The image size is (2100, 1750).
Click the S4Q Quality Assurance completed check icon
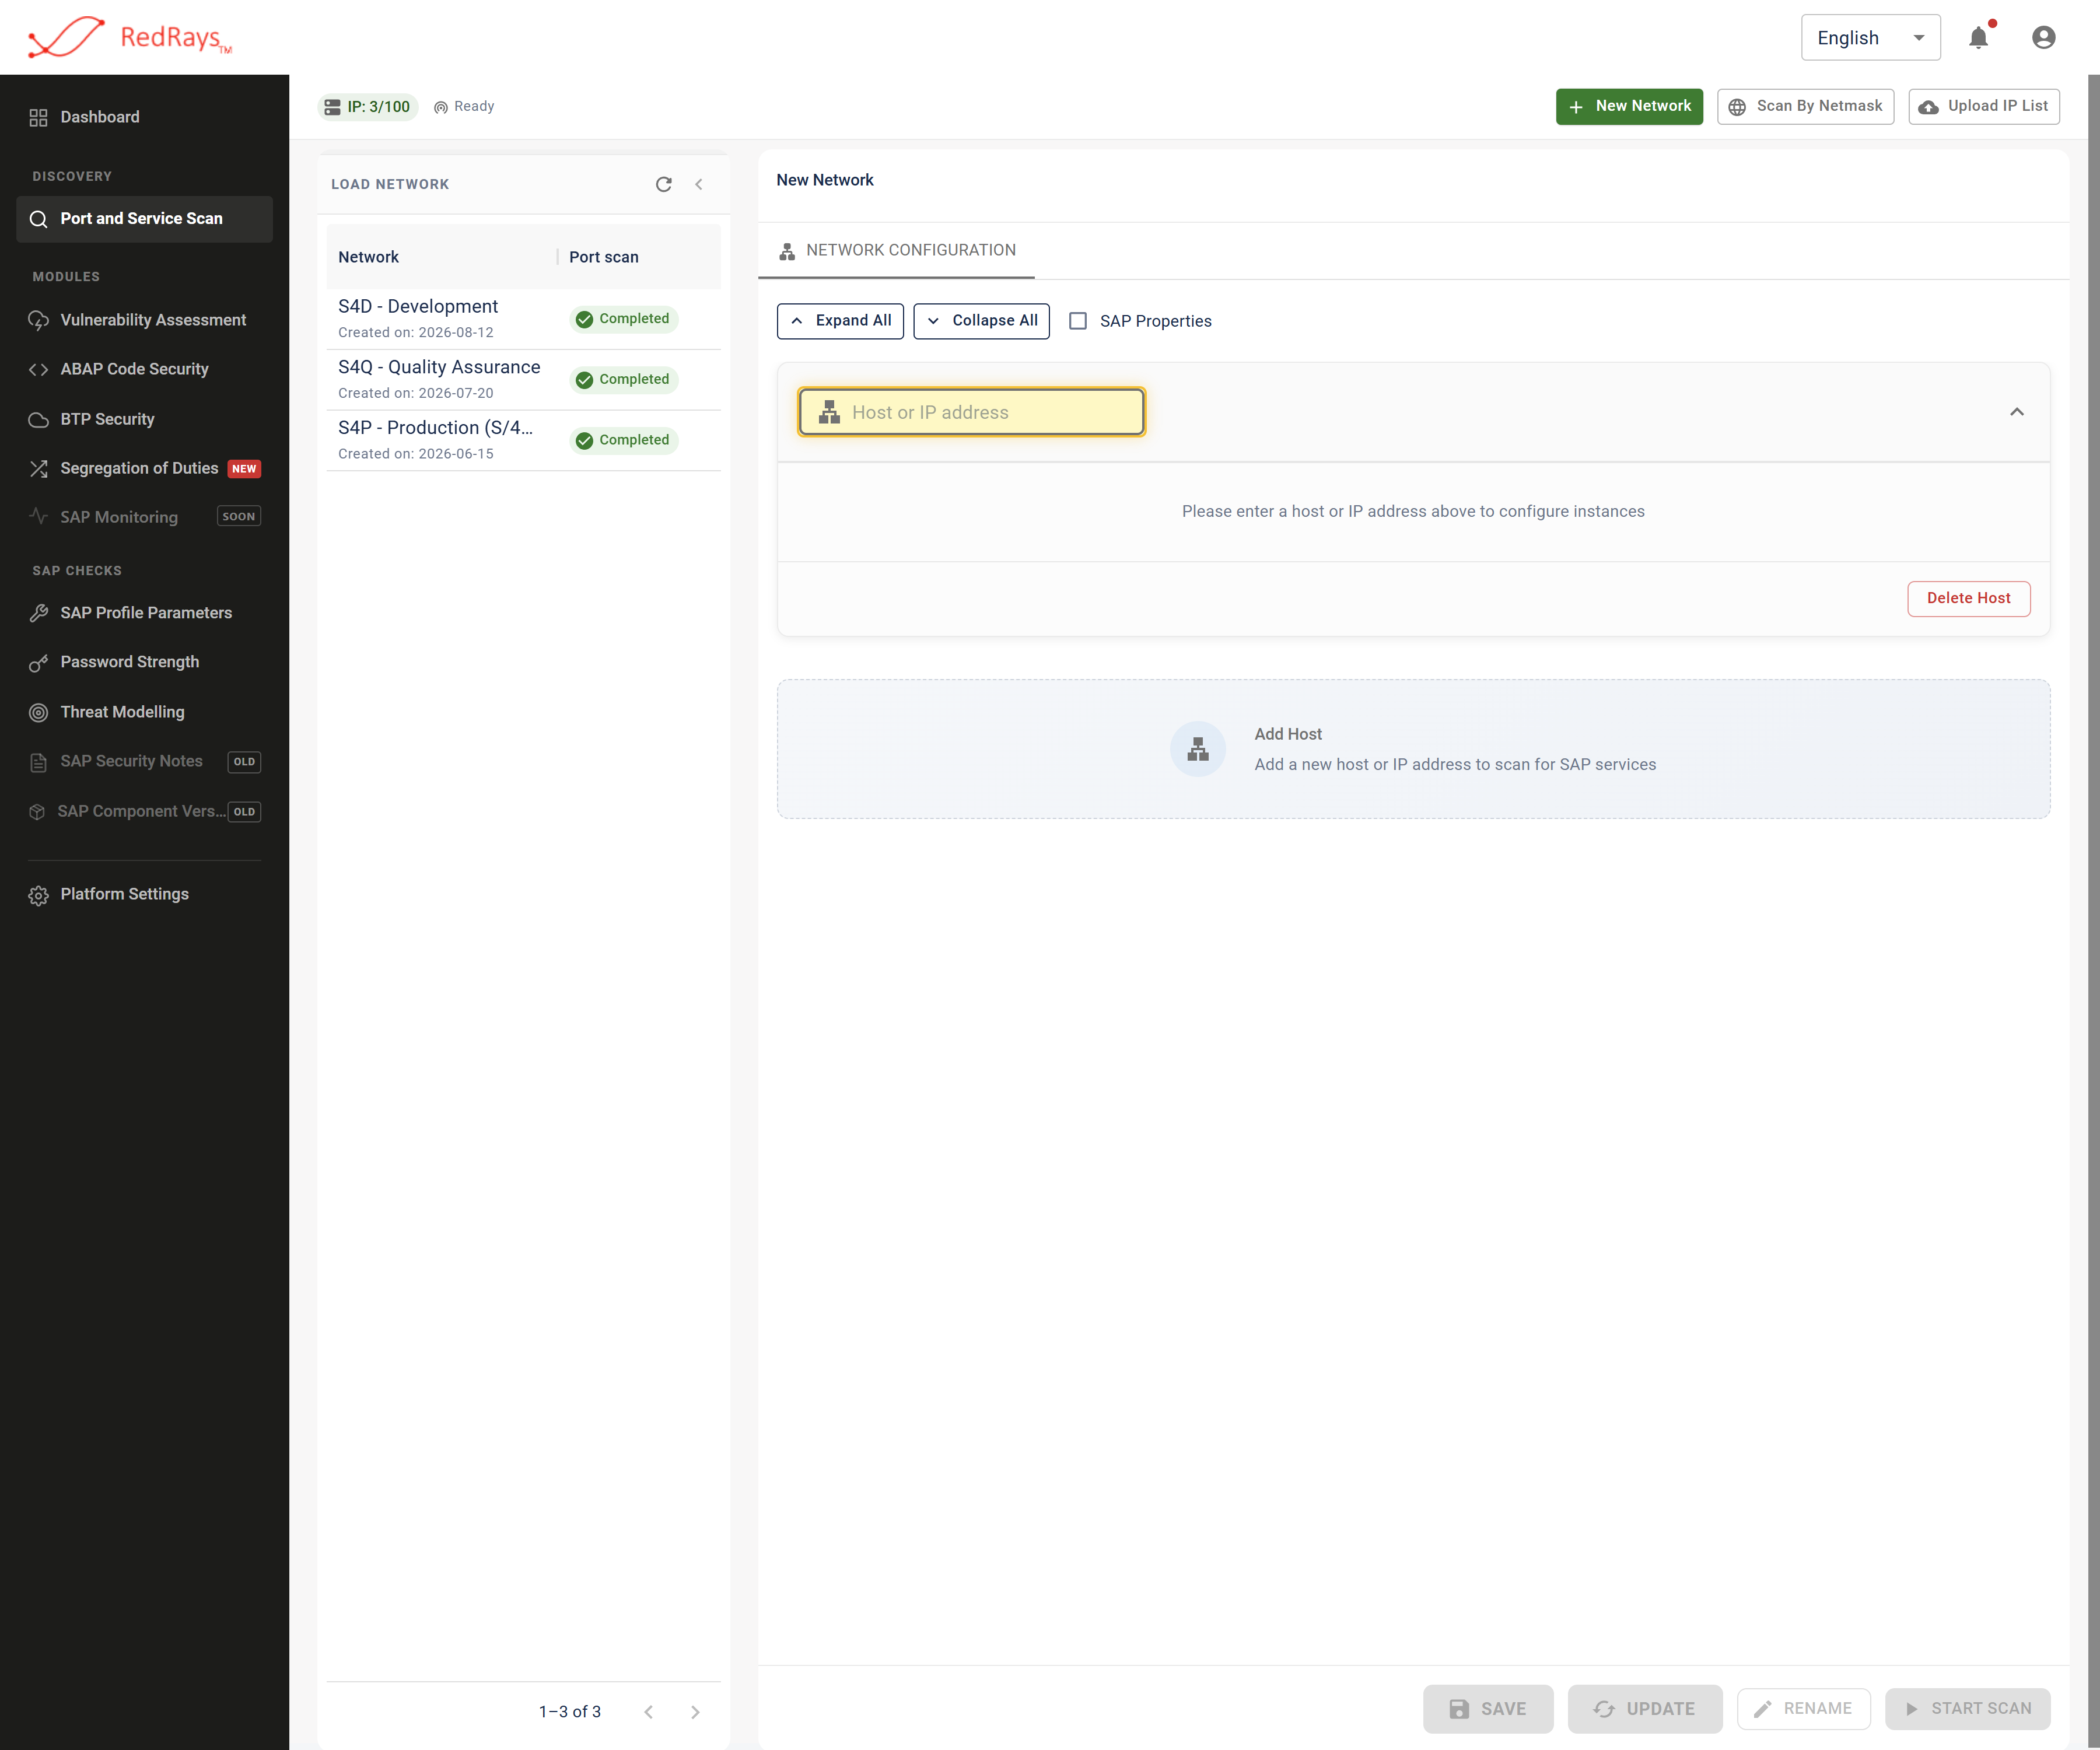(x=584, y=380)
